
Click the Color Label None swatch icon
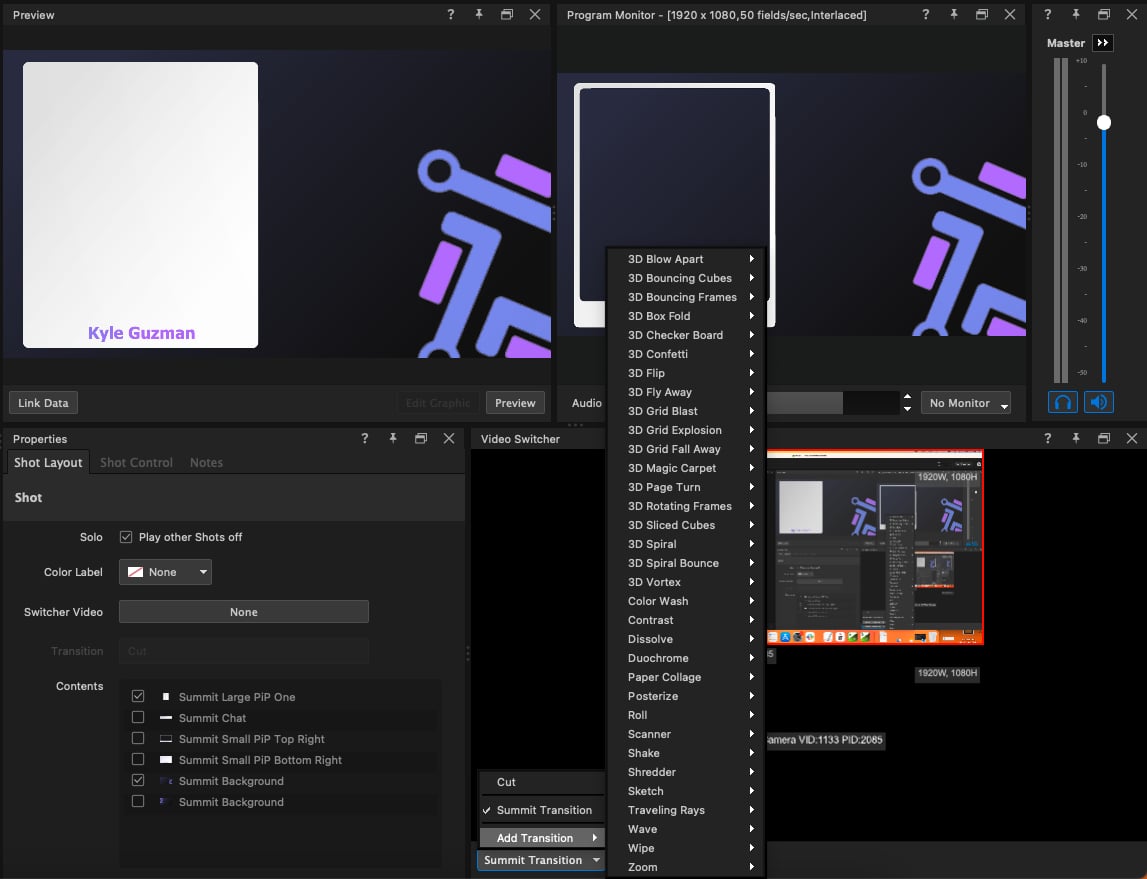pyautogui.click(x=135, y=572)
